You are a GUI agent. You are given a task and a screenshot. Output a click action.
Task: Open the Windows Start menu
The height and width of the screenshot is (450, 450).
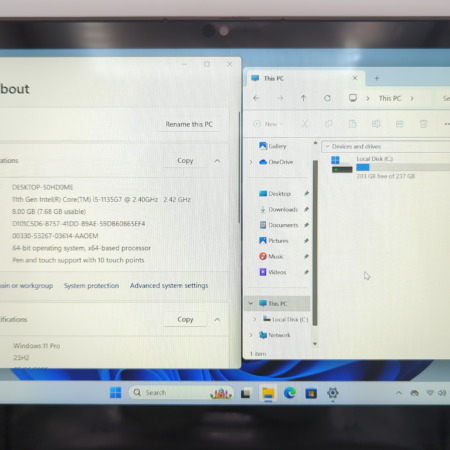116,393
